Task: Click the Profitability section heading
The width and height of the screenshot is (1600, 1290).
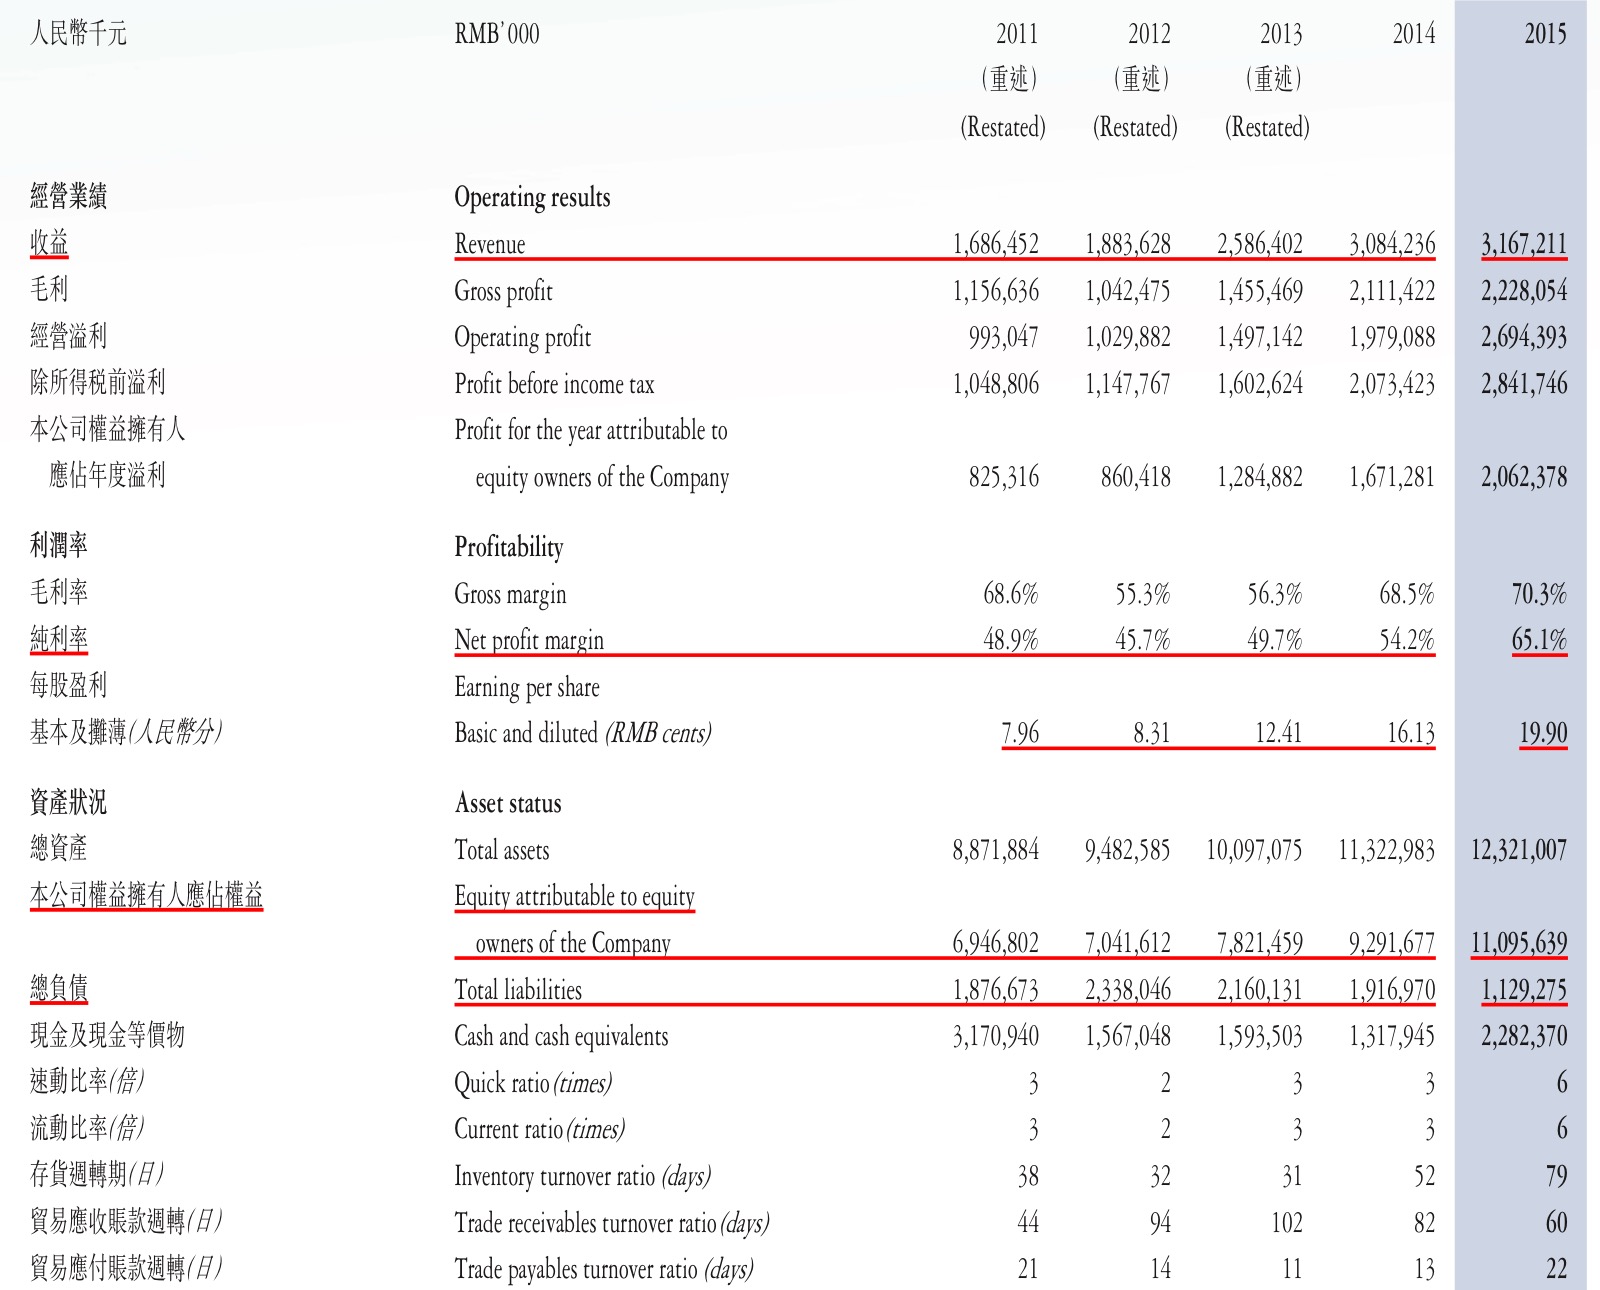Action: 509,547
